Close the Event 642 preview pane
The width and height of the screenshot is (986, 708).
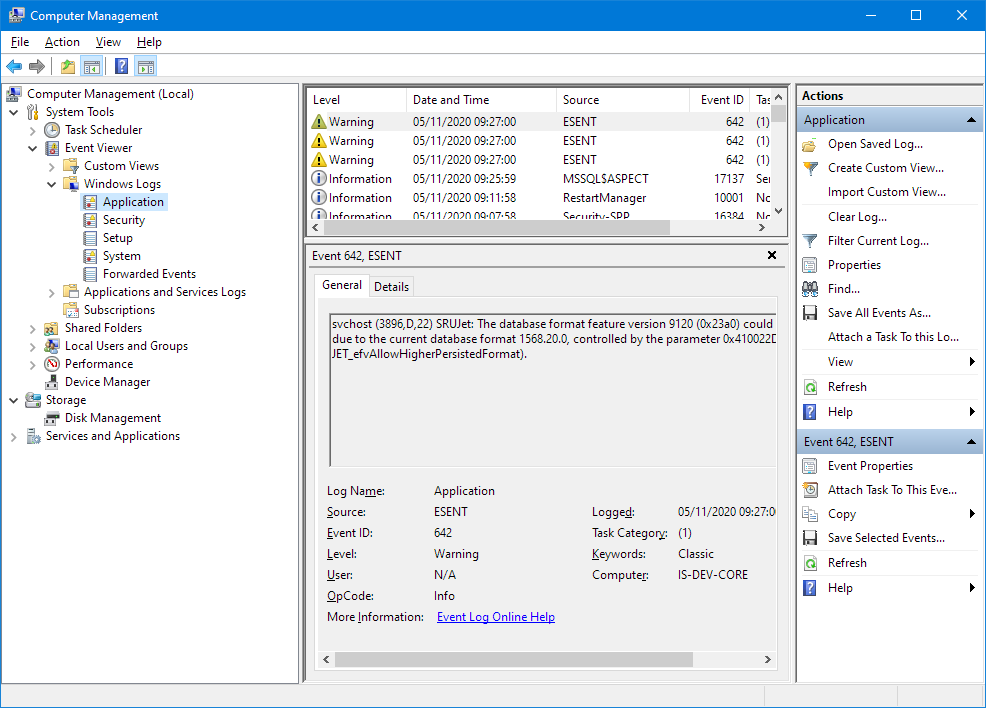pos(772,255)
